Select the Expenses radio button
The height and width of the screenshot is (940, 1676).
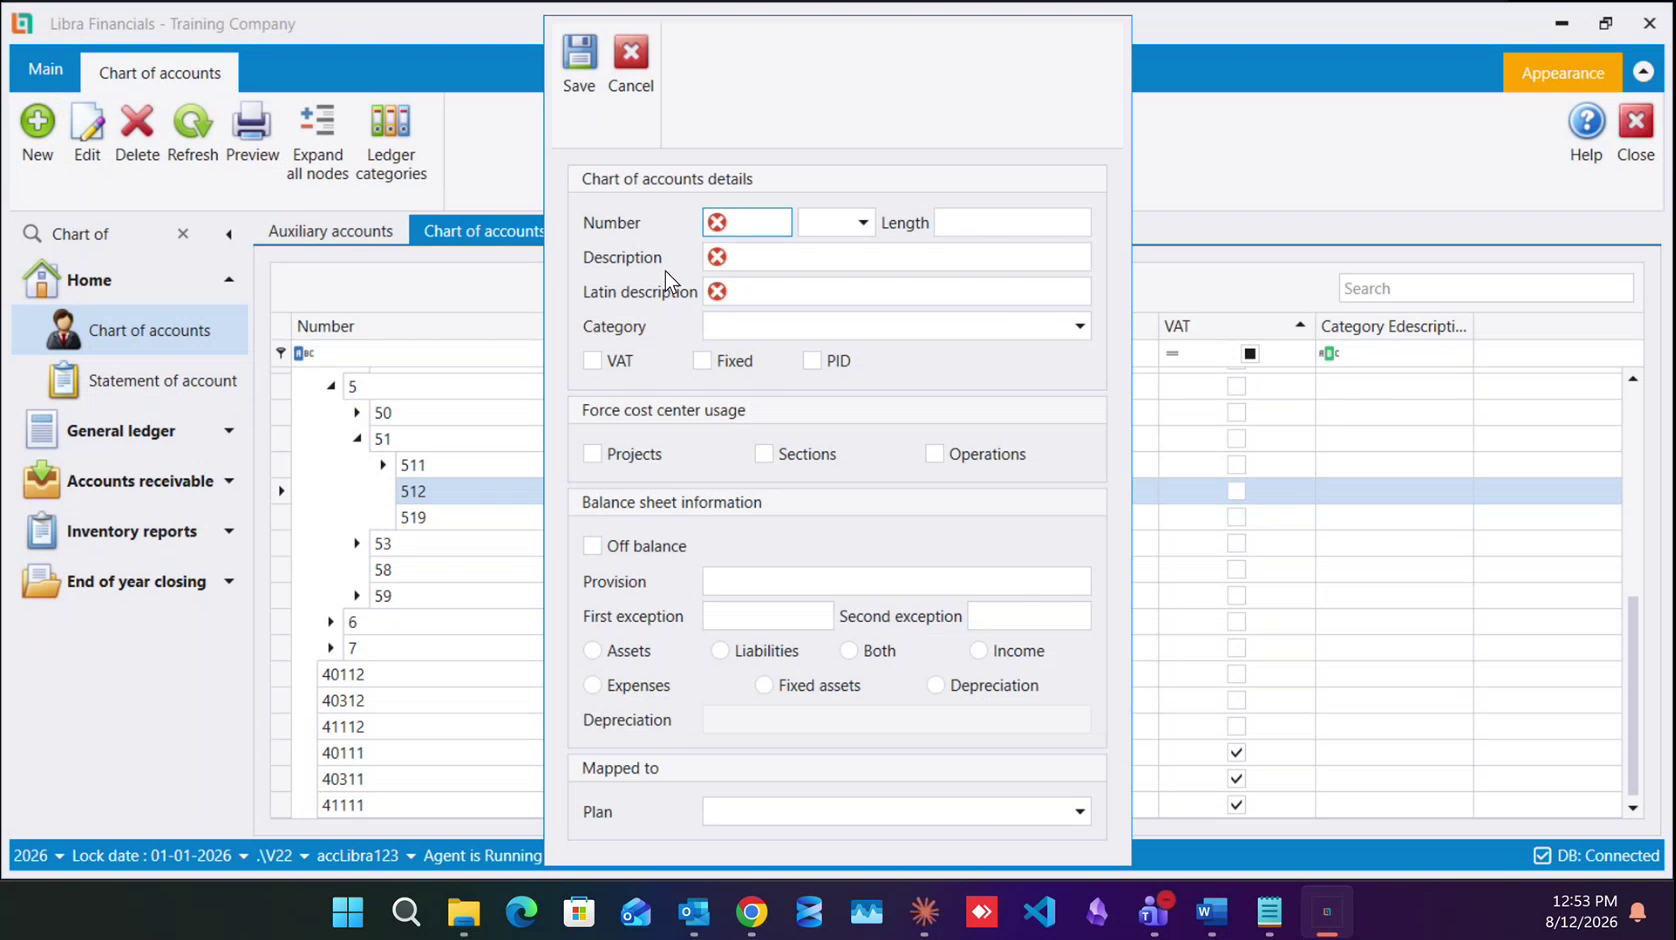[x=593, y=685]
